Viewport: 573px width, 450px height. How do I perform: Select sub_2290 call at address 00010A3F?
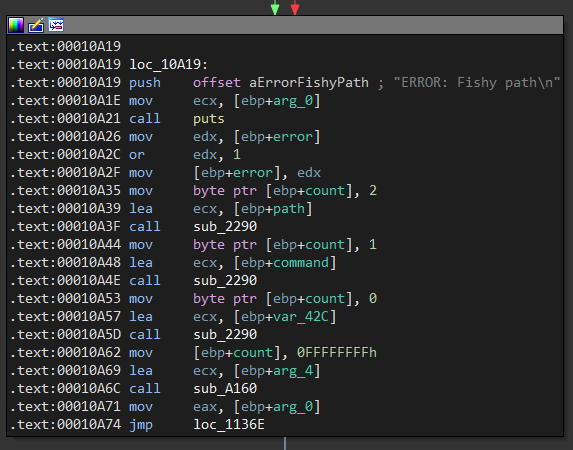(225, 227)
